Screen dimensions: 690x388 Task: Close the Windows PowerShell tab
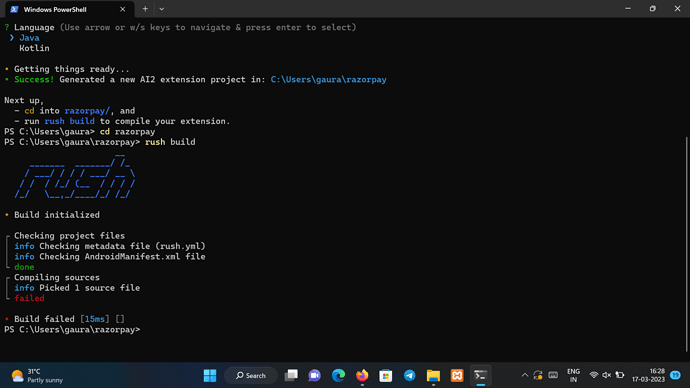pyautogui.click(x=122, y=9)
